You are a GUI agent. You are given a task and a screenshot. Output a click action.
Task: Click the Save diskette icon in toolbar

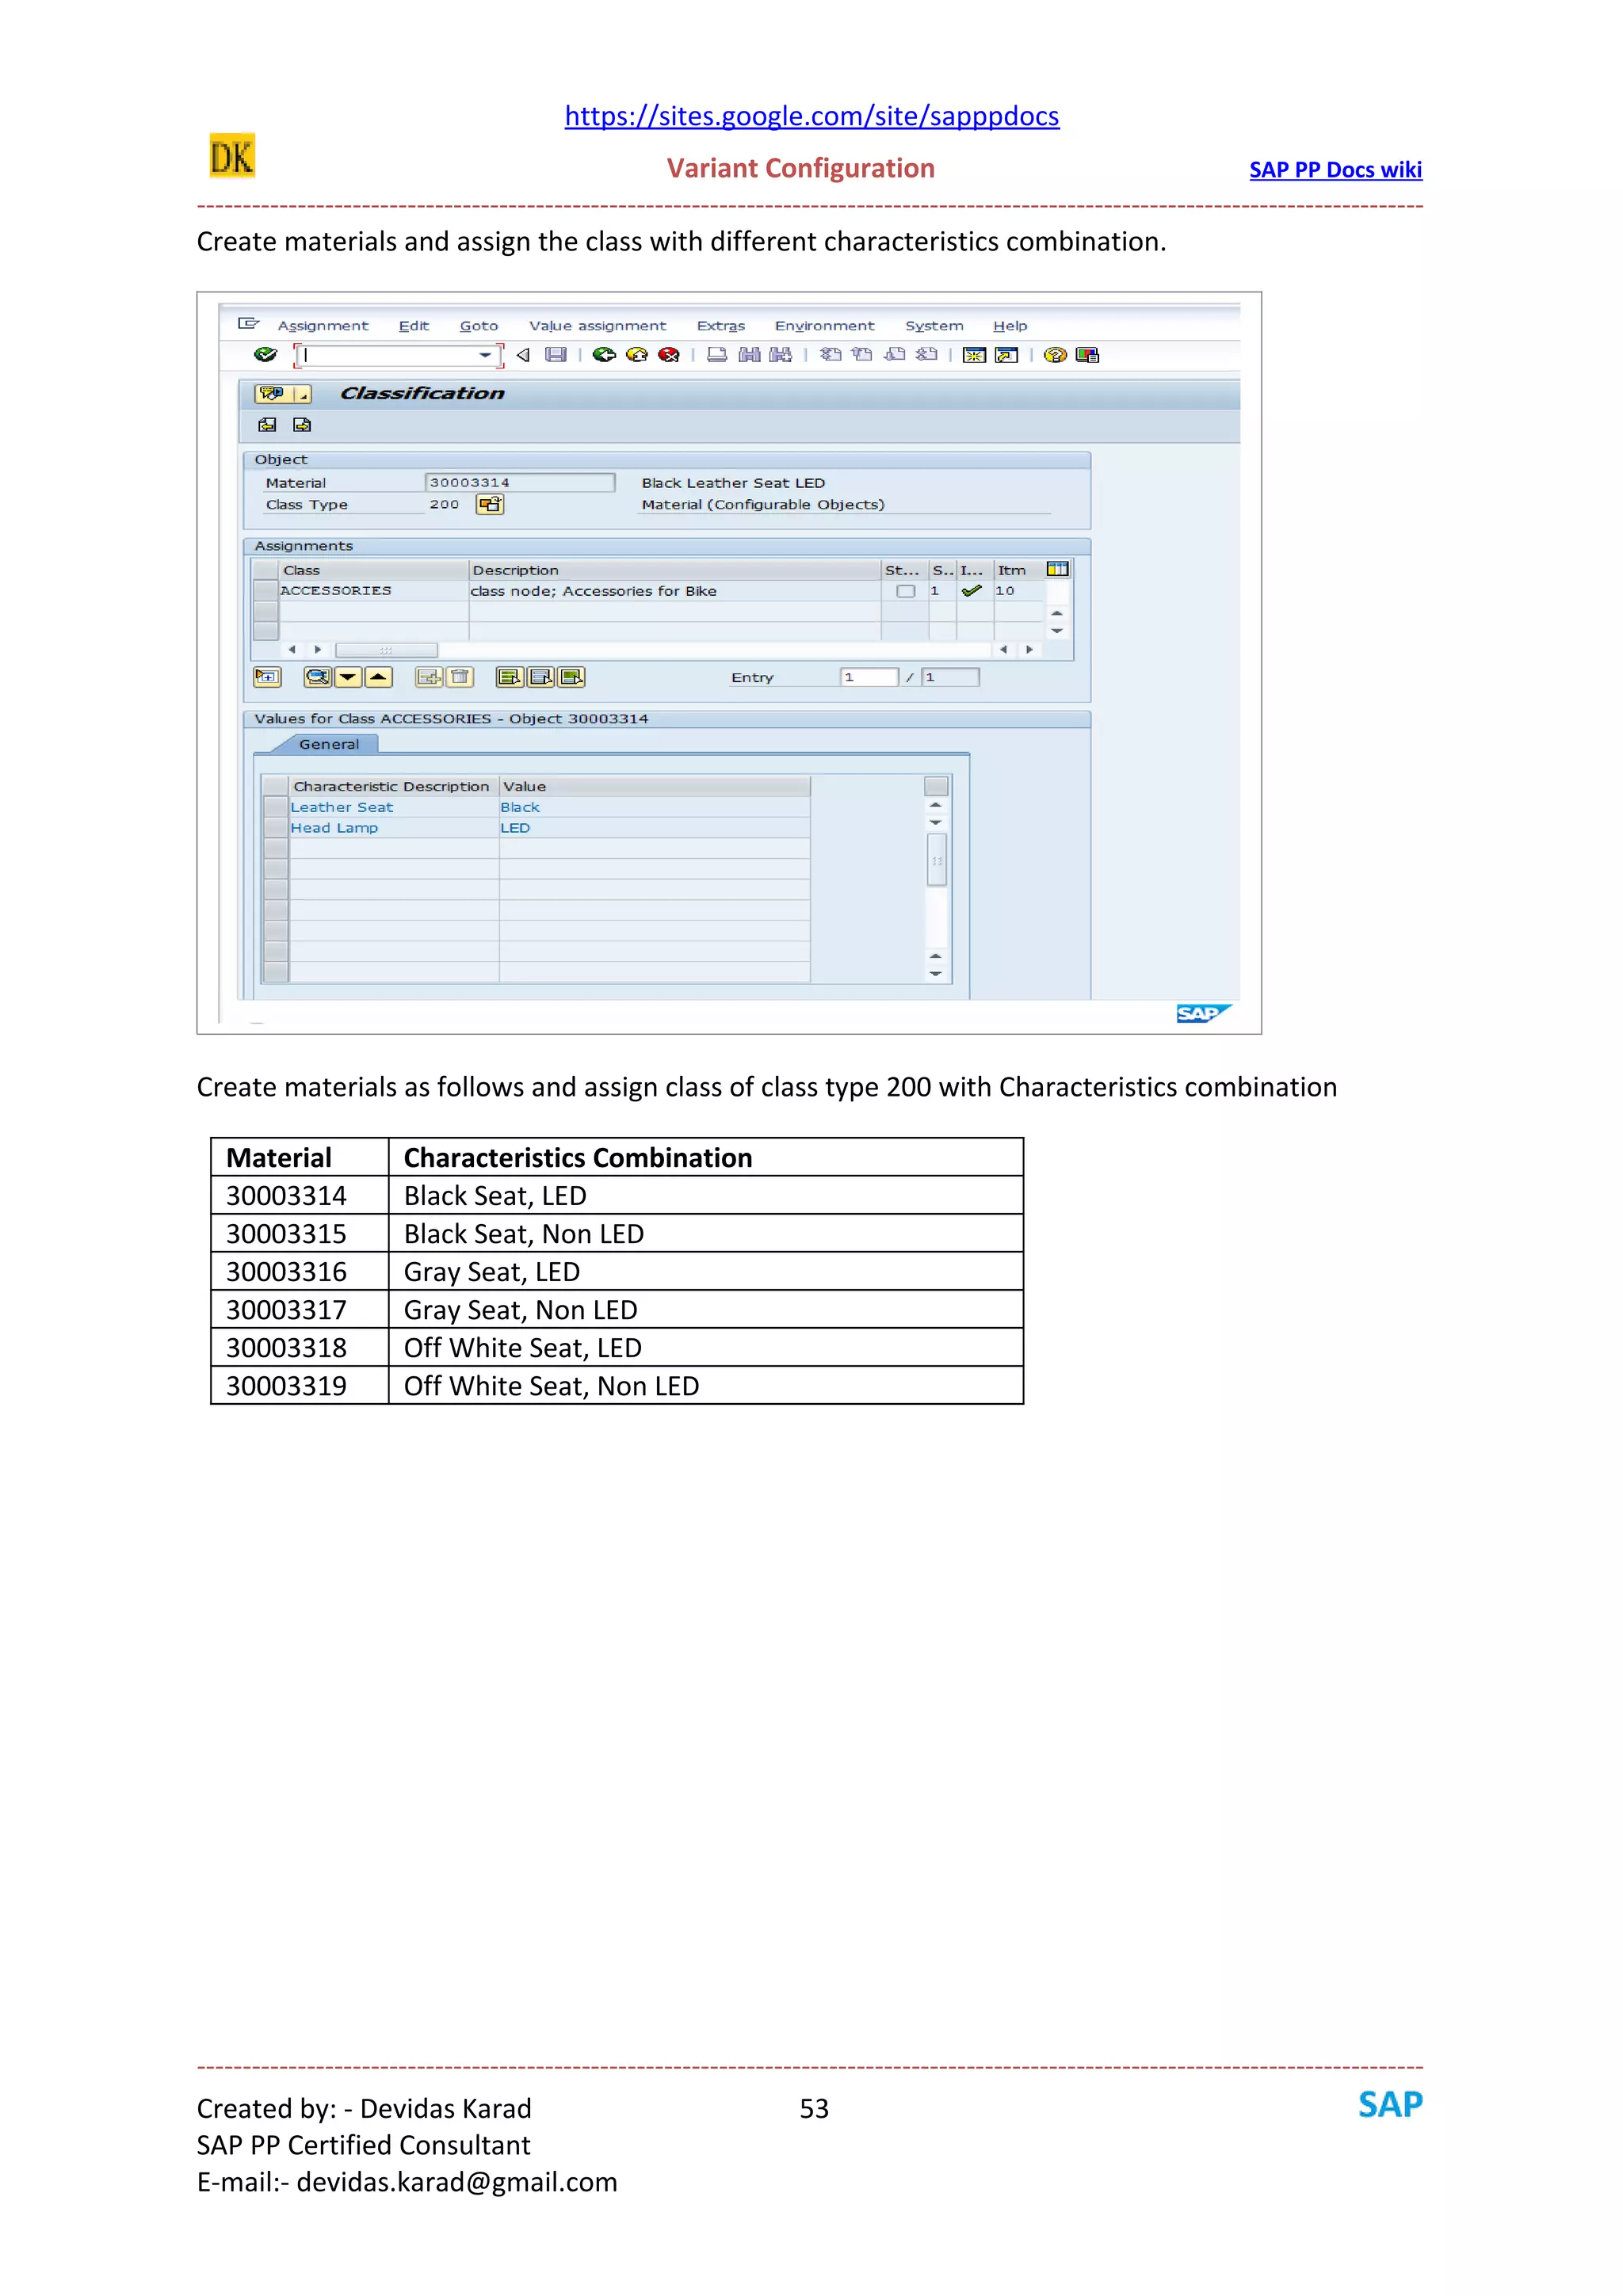coord(556,355)
